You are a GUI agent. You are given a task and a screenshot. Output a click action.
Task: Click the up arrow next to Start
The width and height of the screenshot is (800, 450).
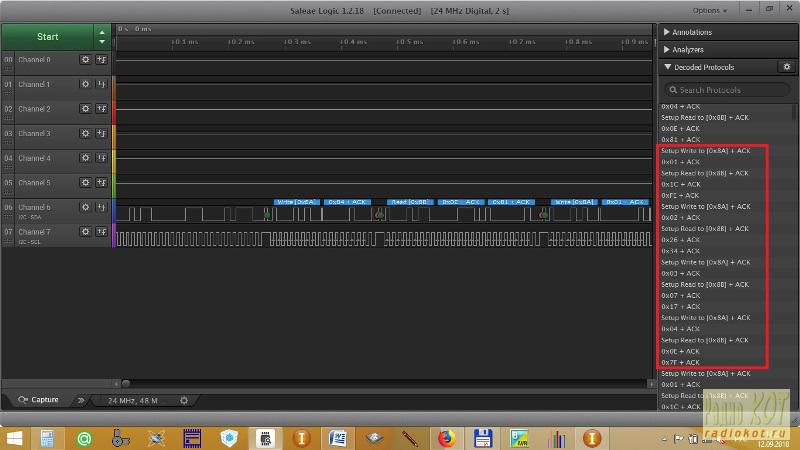click(102, 32)
